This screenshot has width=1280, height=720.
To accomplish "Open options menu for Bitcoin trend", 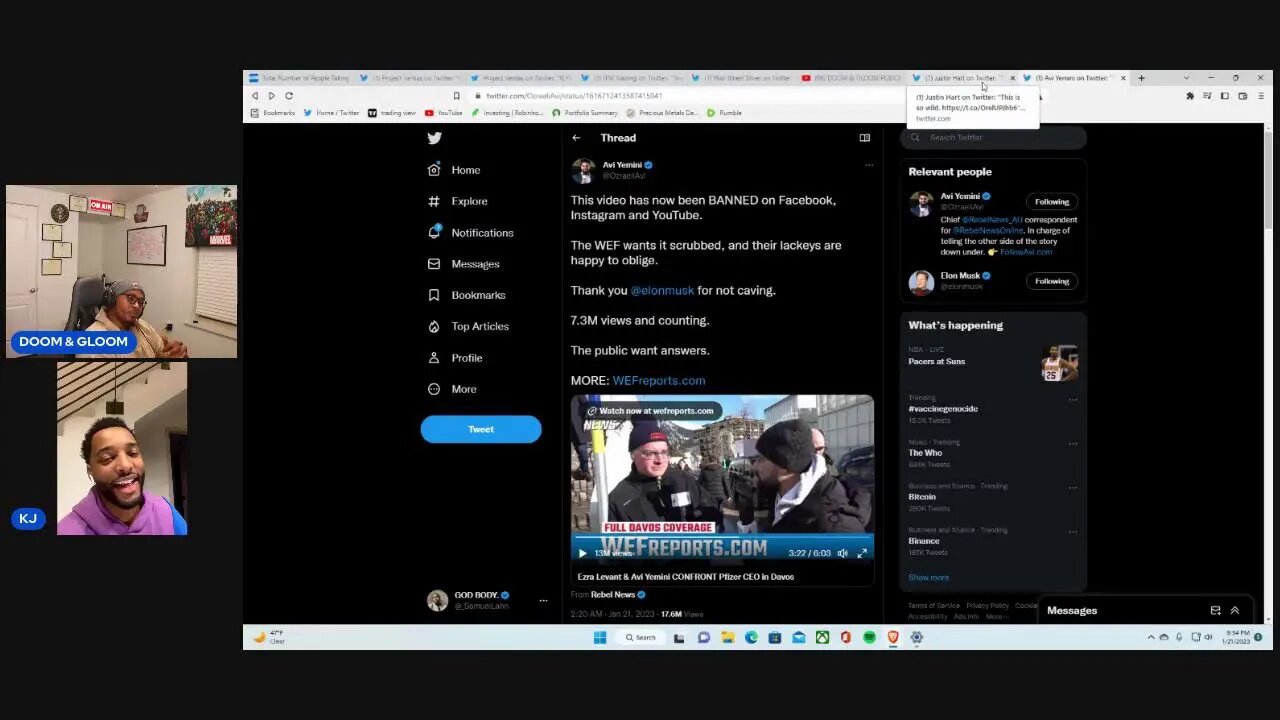I will coord(1073,487).
